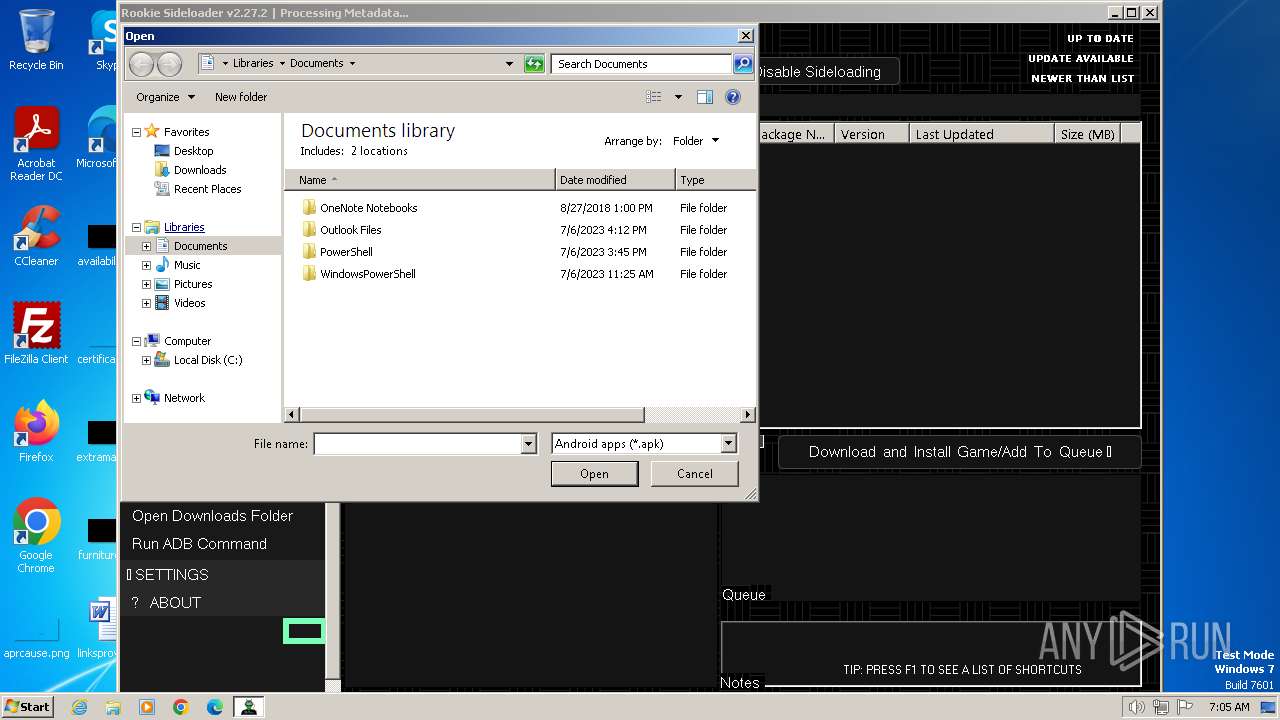Image resolution: width=1280 pixels, height=720 pixels.
Task: Click the Start button
Action: [28, 707]
